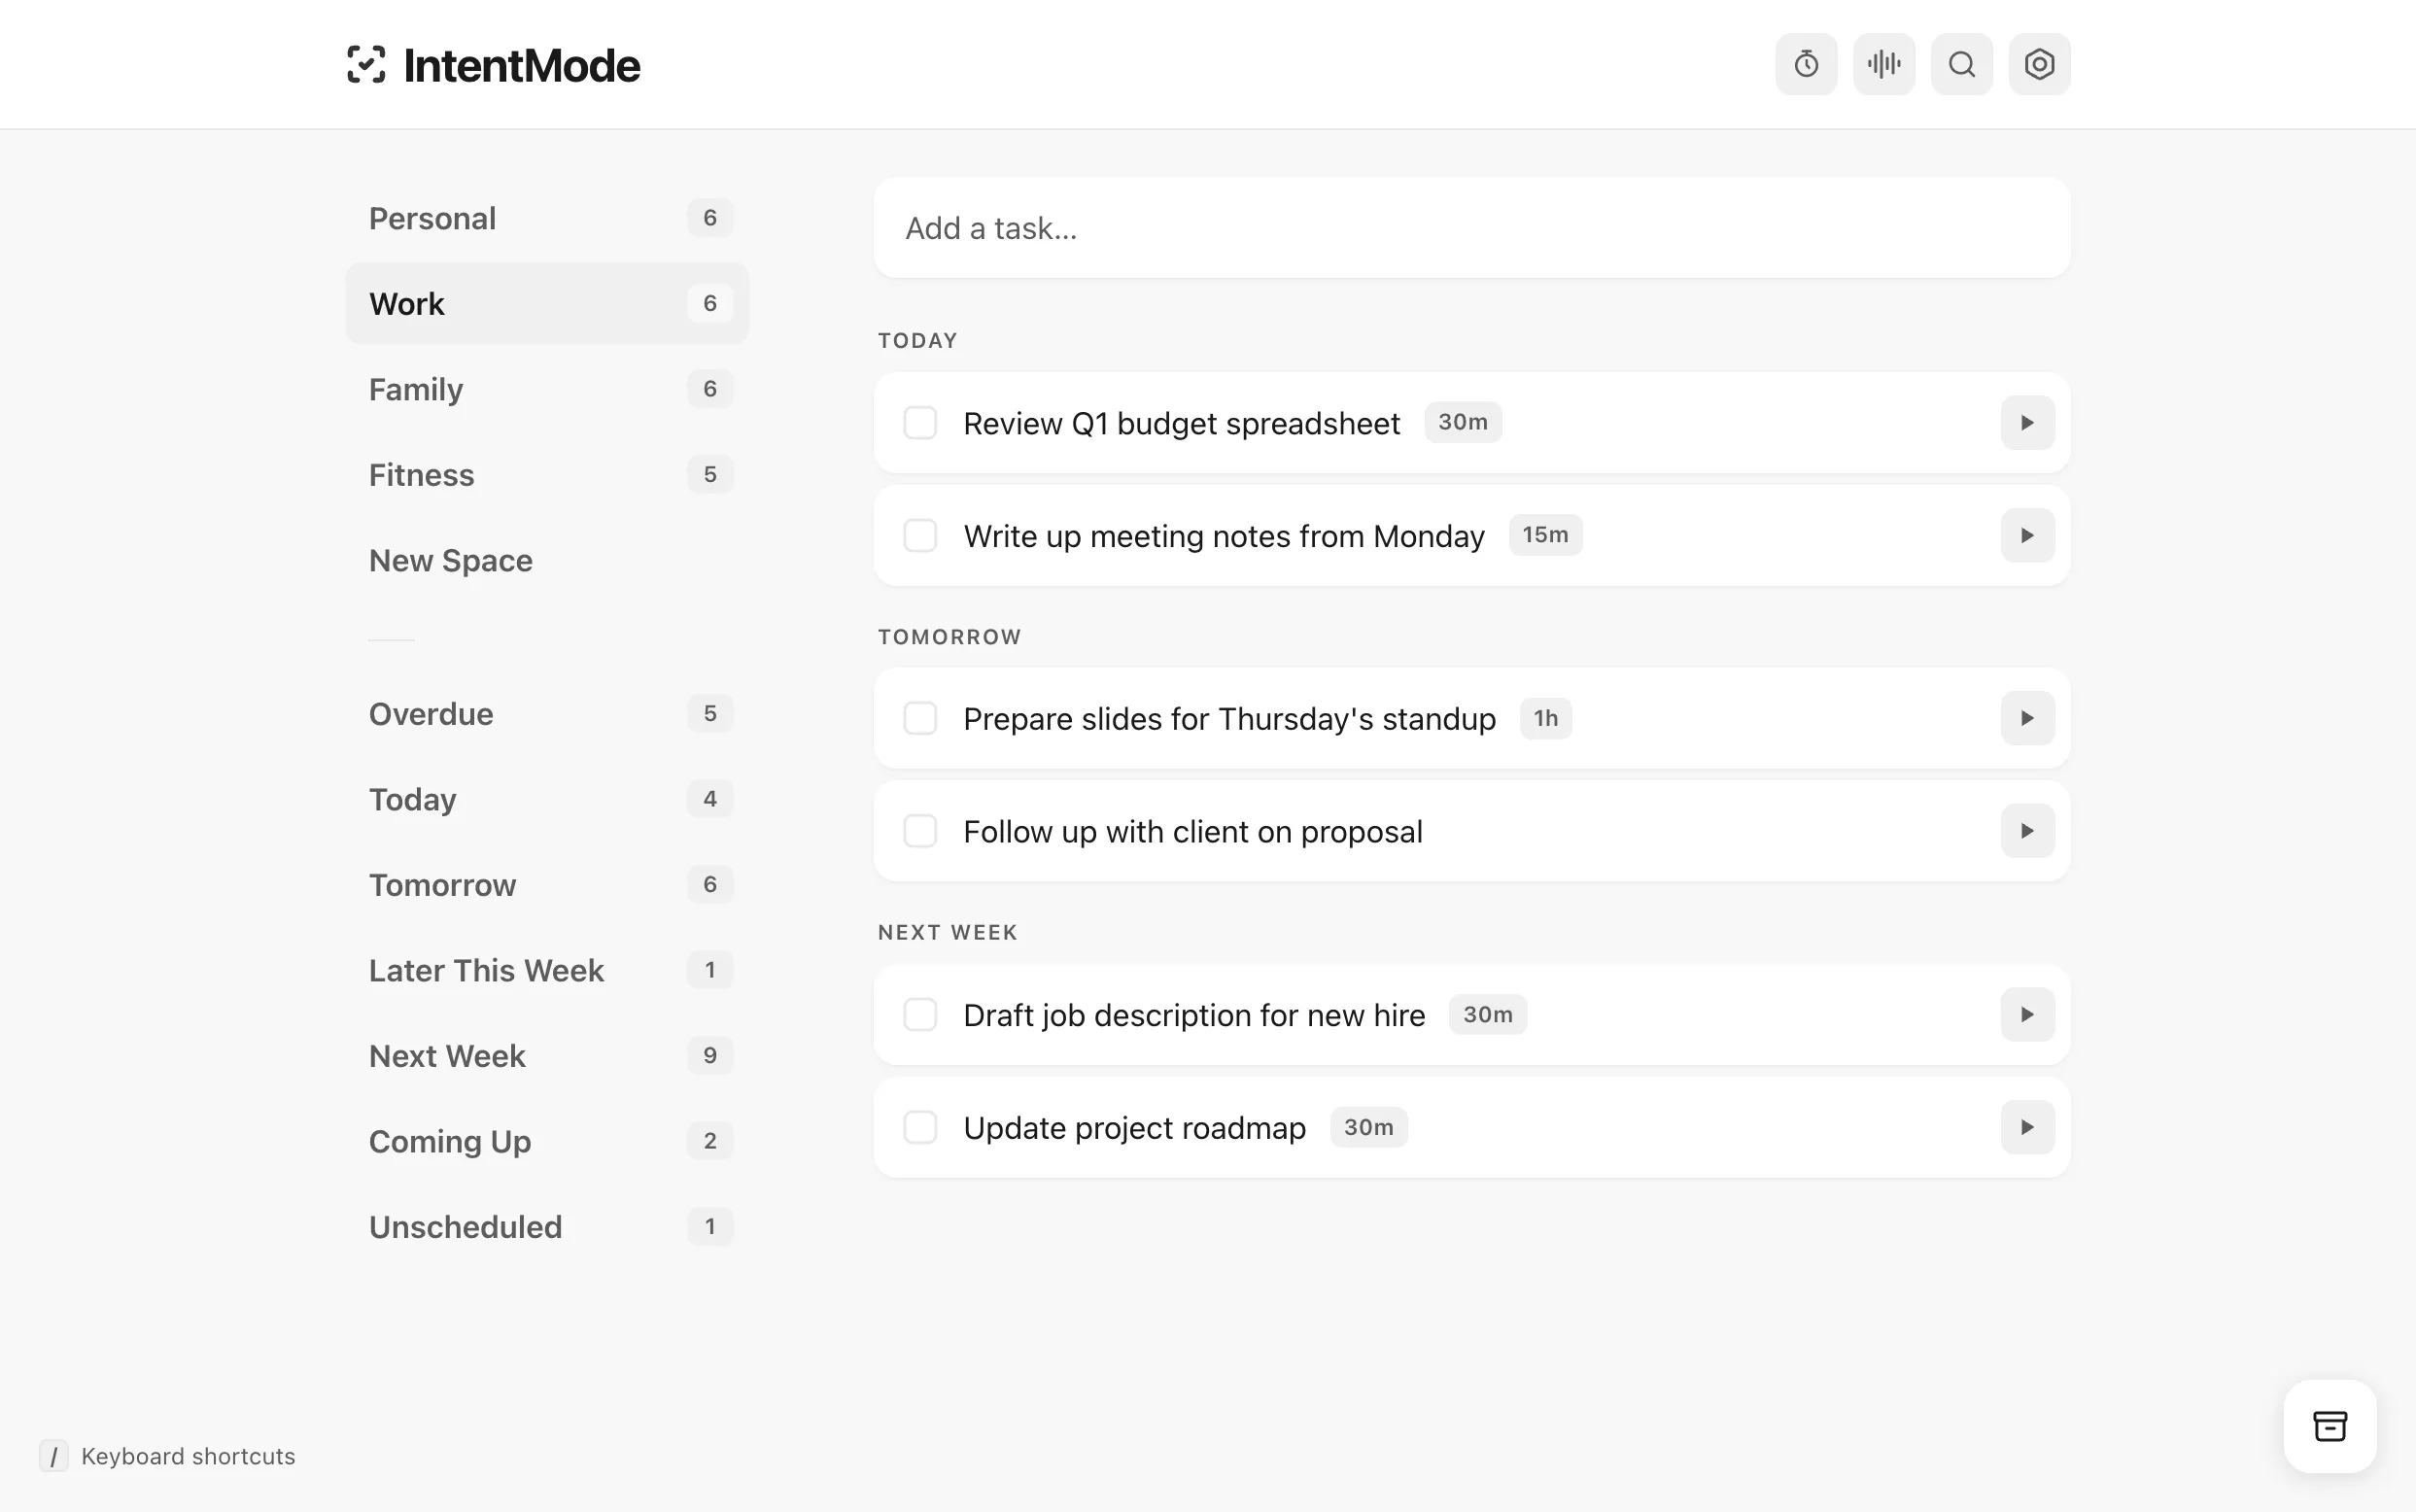The image size is (2416, 1512).
Task: Select the Personal space
Action: click(x=433, y=218)
